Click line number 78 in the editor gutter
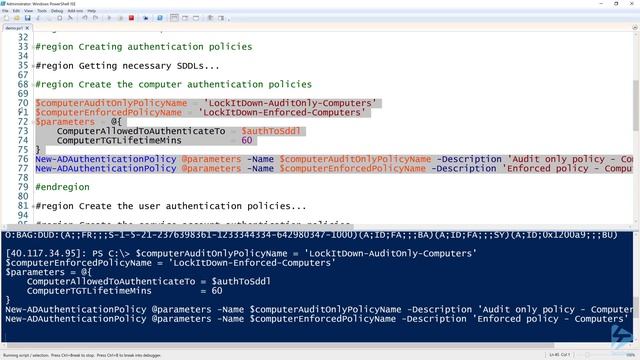 click(x=23, y=178)
